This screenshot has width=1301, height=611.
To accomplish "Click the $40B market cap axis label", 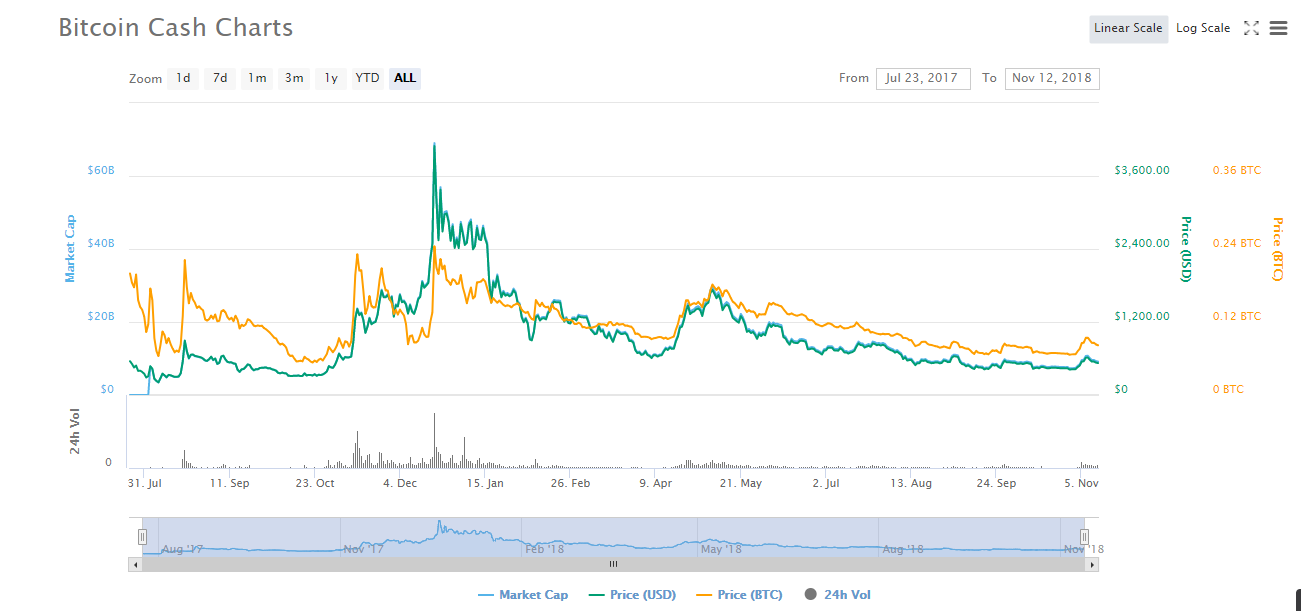I will tap(101, 244).
